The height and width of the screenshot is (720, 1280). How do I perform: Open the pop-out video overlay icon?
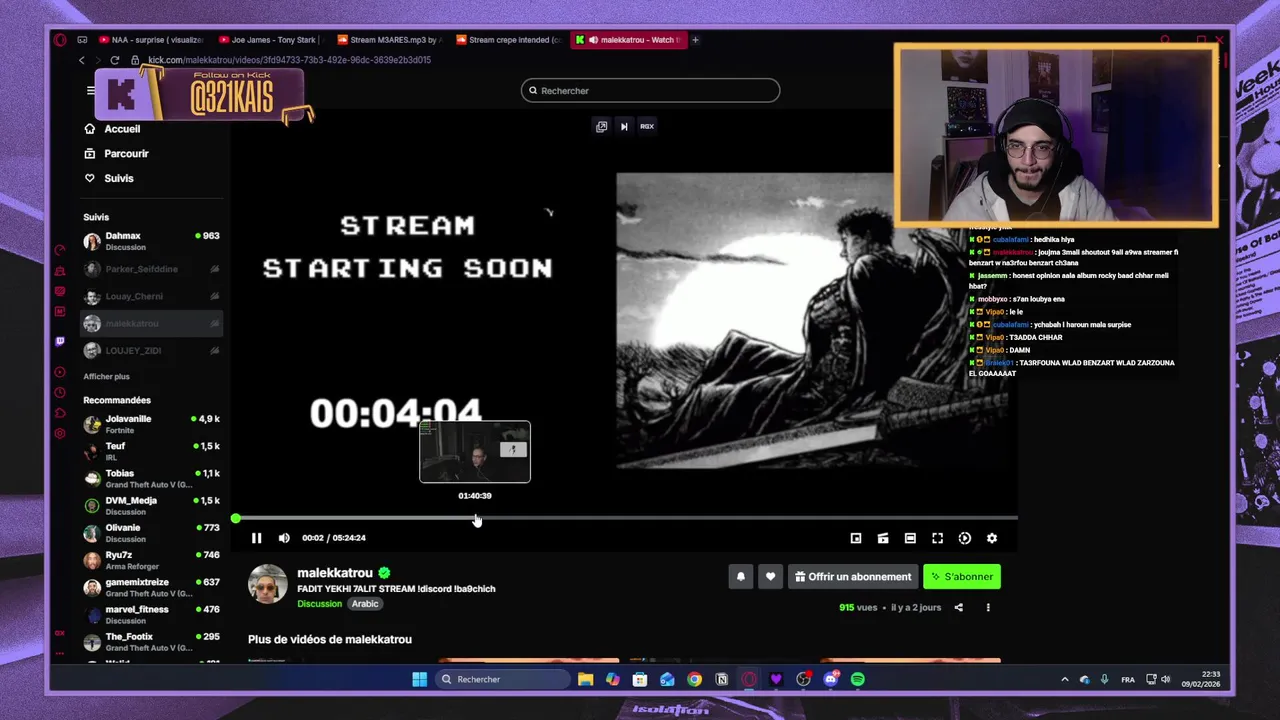coord(601,126)
